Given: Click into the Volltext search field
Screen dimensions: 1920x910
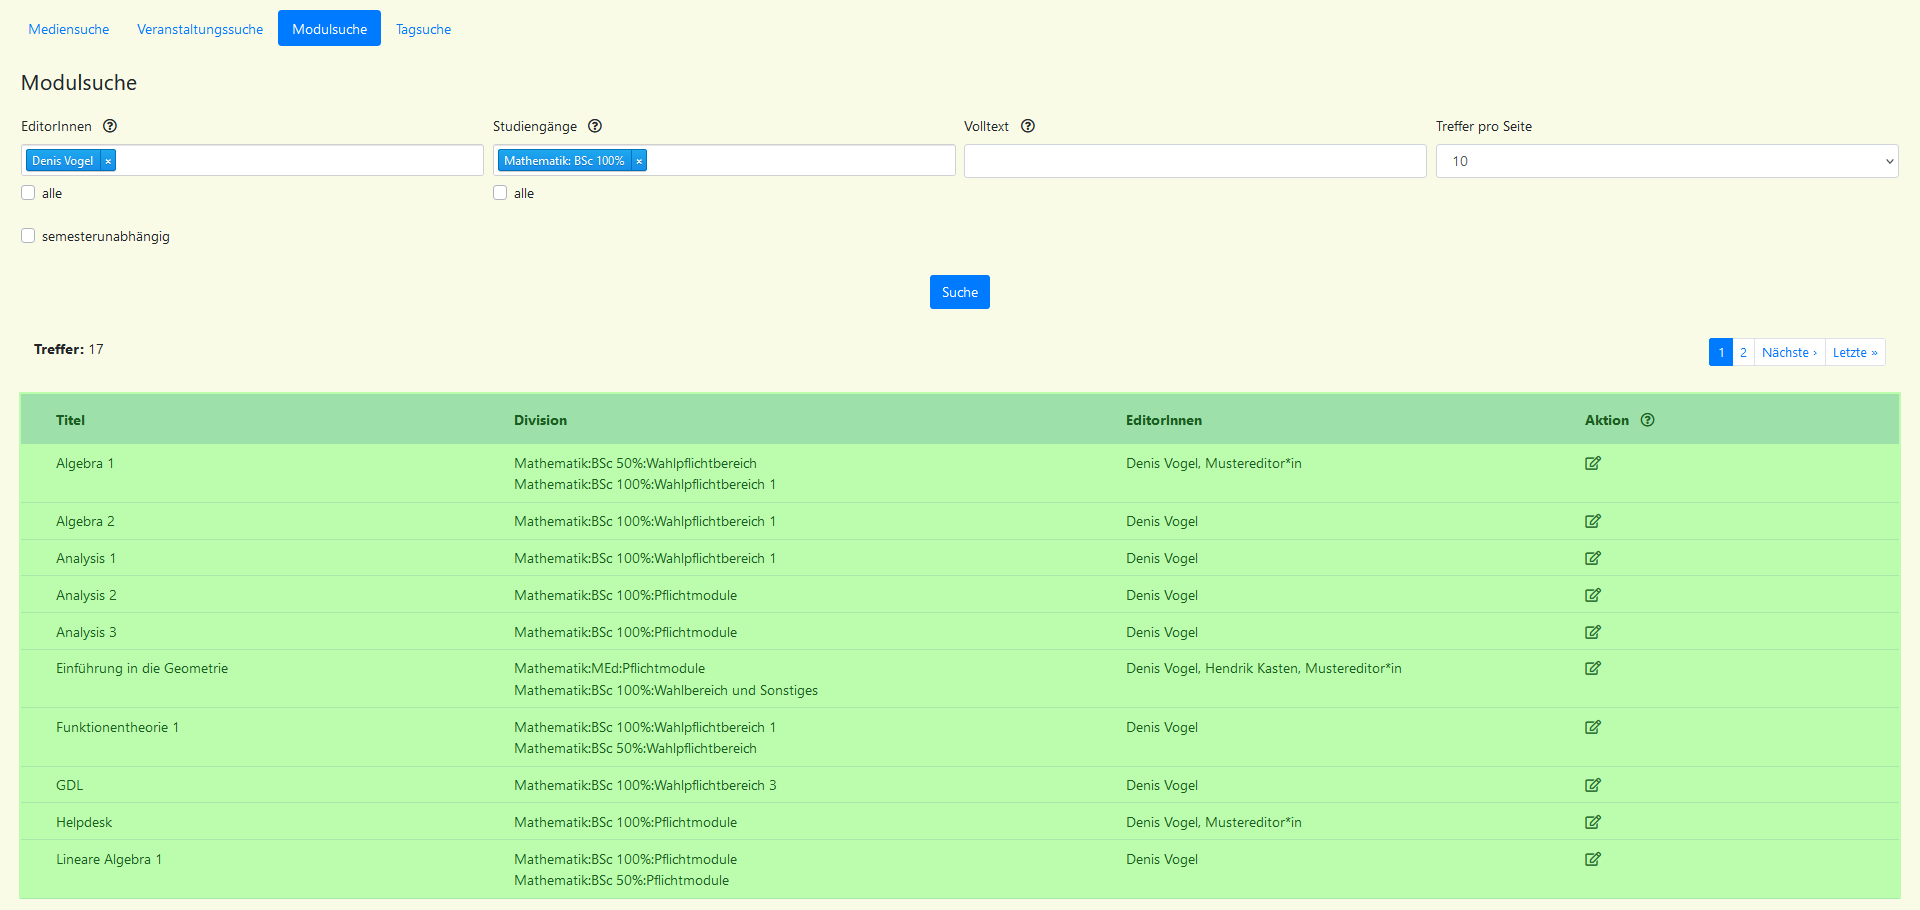Looking at the screenshot, I should click(1194, 161).
